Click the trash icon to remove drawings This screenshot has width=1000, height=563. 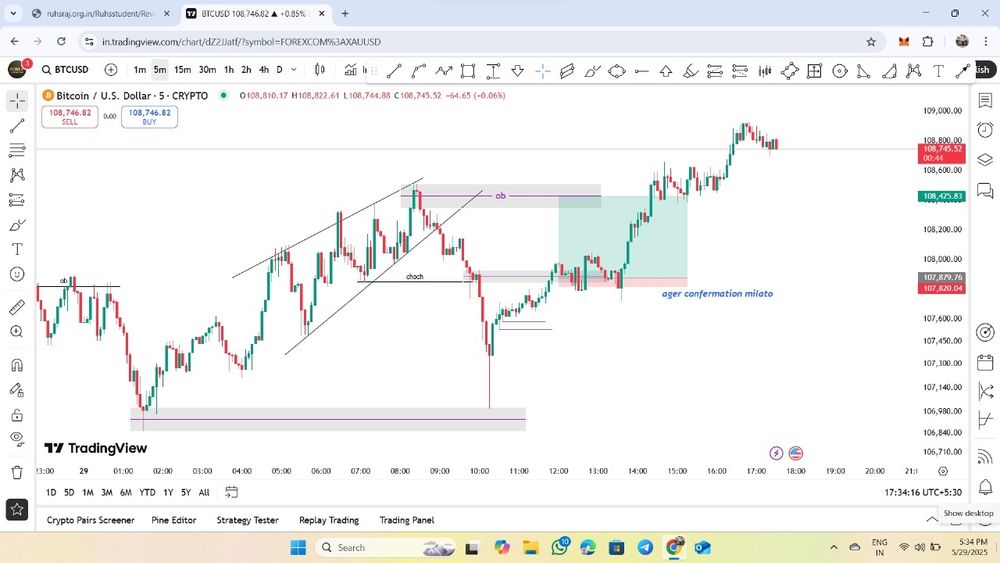(17, 472)
